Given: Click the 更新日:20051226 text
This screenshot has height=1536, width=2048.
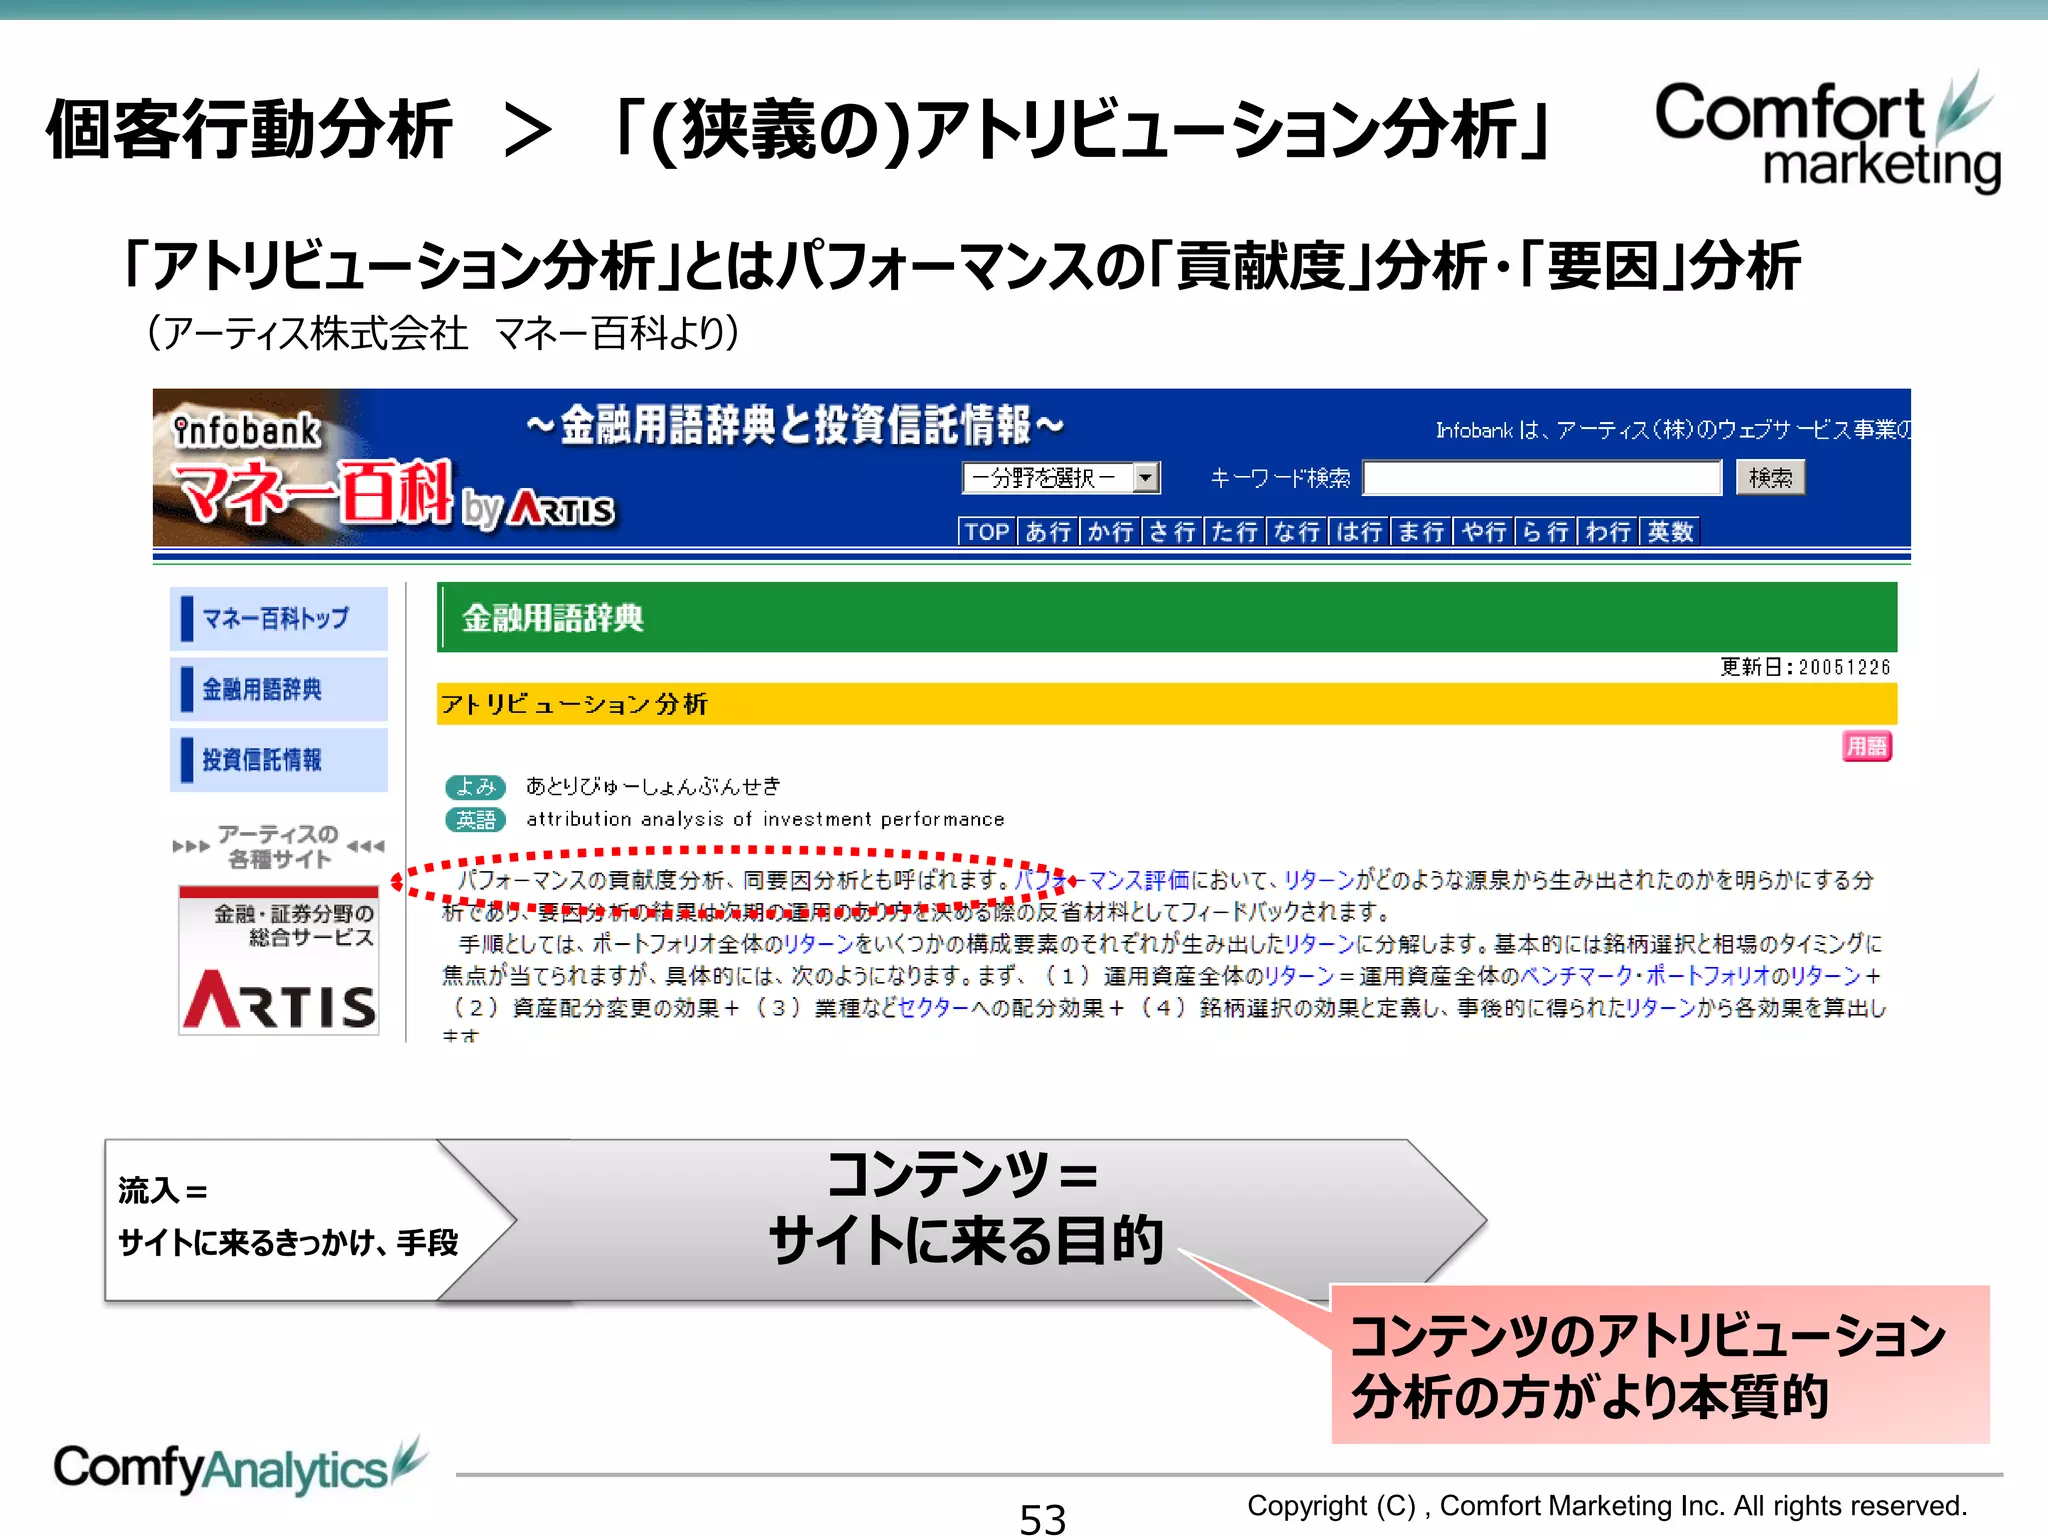Looking at the screenshot, I should coord(1805,667).
